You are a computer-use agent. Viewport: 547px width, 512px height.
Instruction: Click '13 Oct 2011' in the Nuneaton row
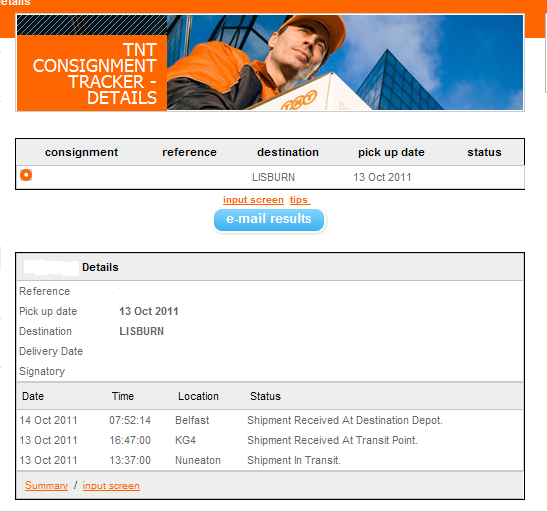(x=48, y=460)
